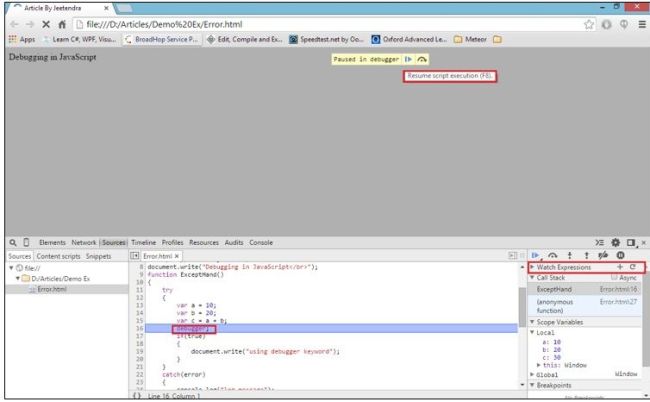Open DevTools settings gear

[616, 242]
